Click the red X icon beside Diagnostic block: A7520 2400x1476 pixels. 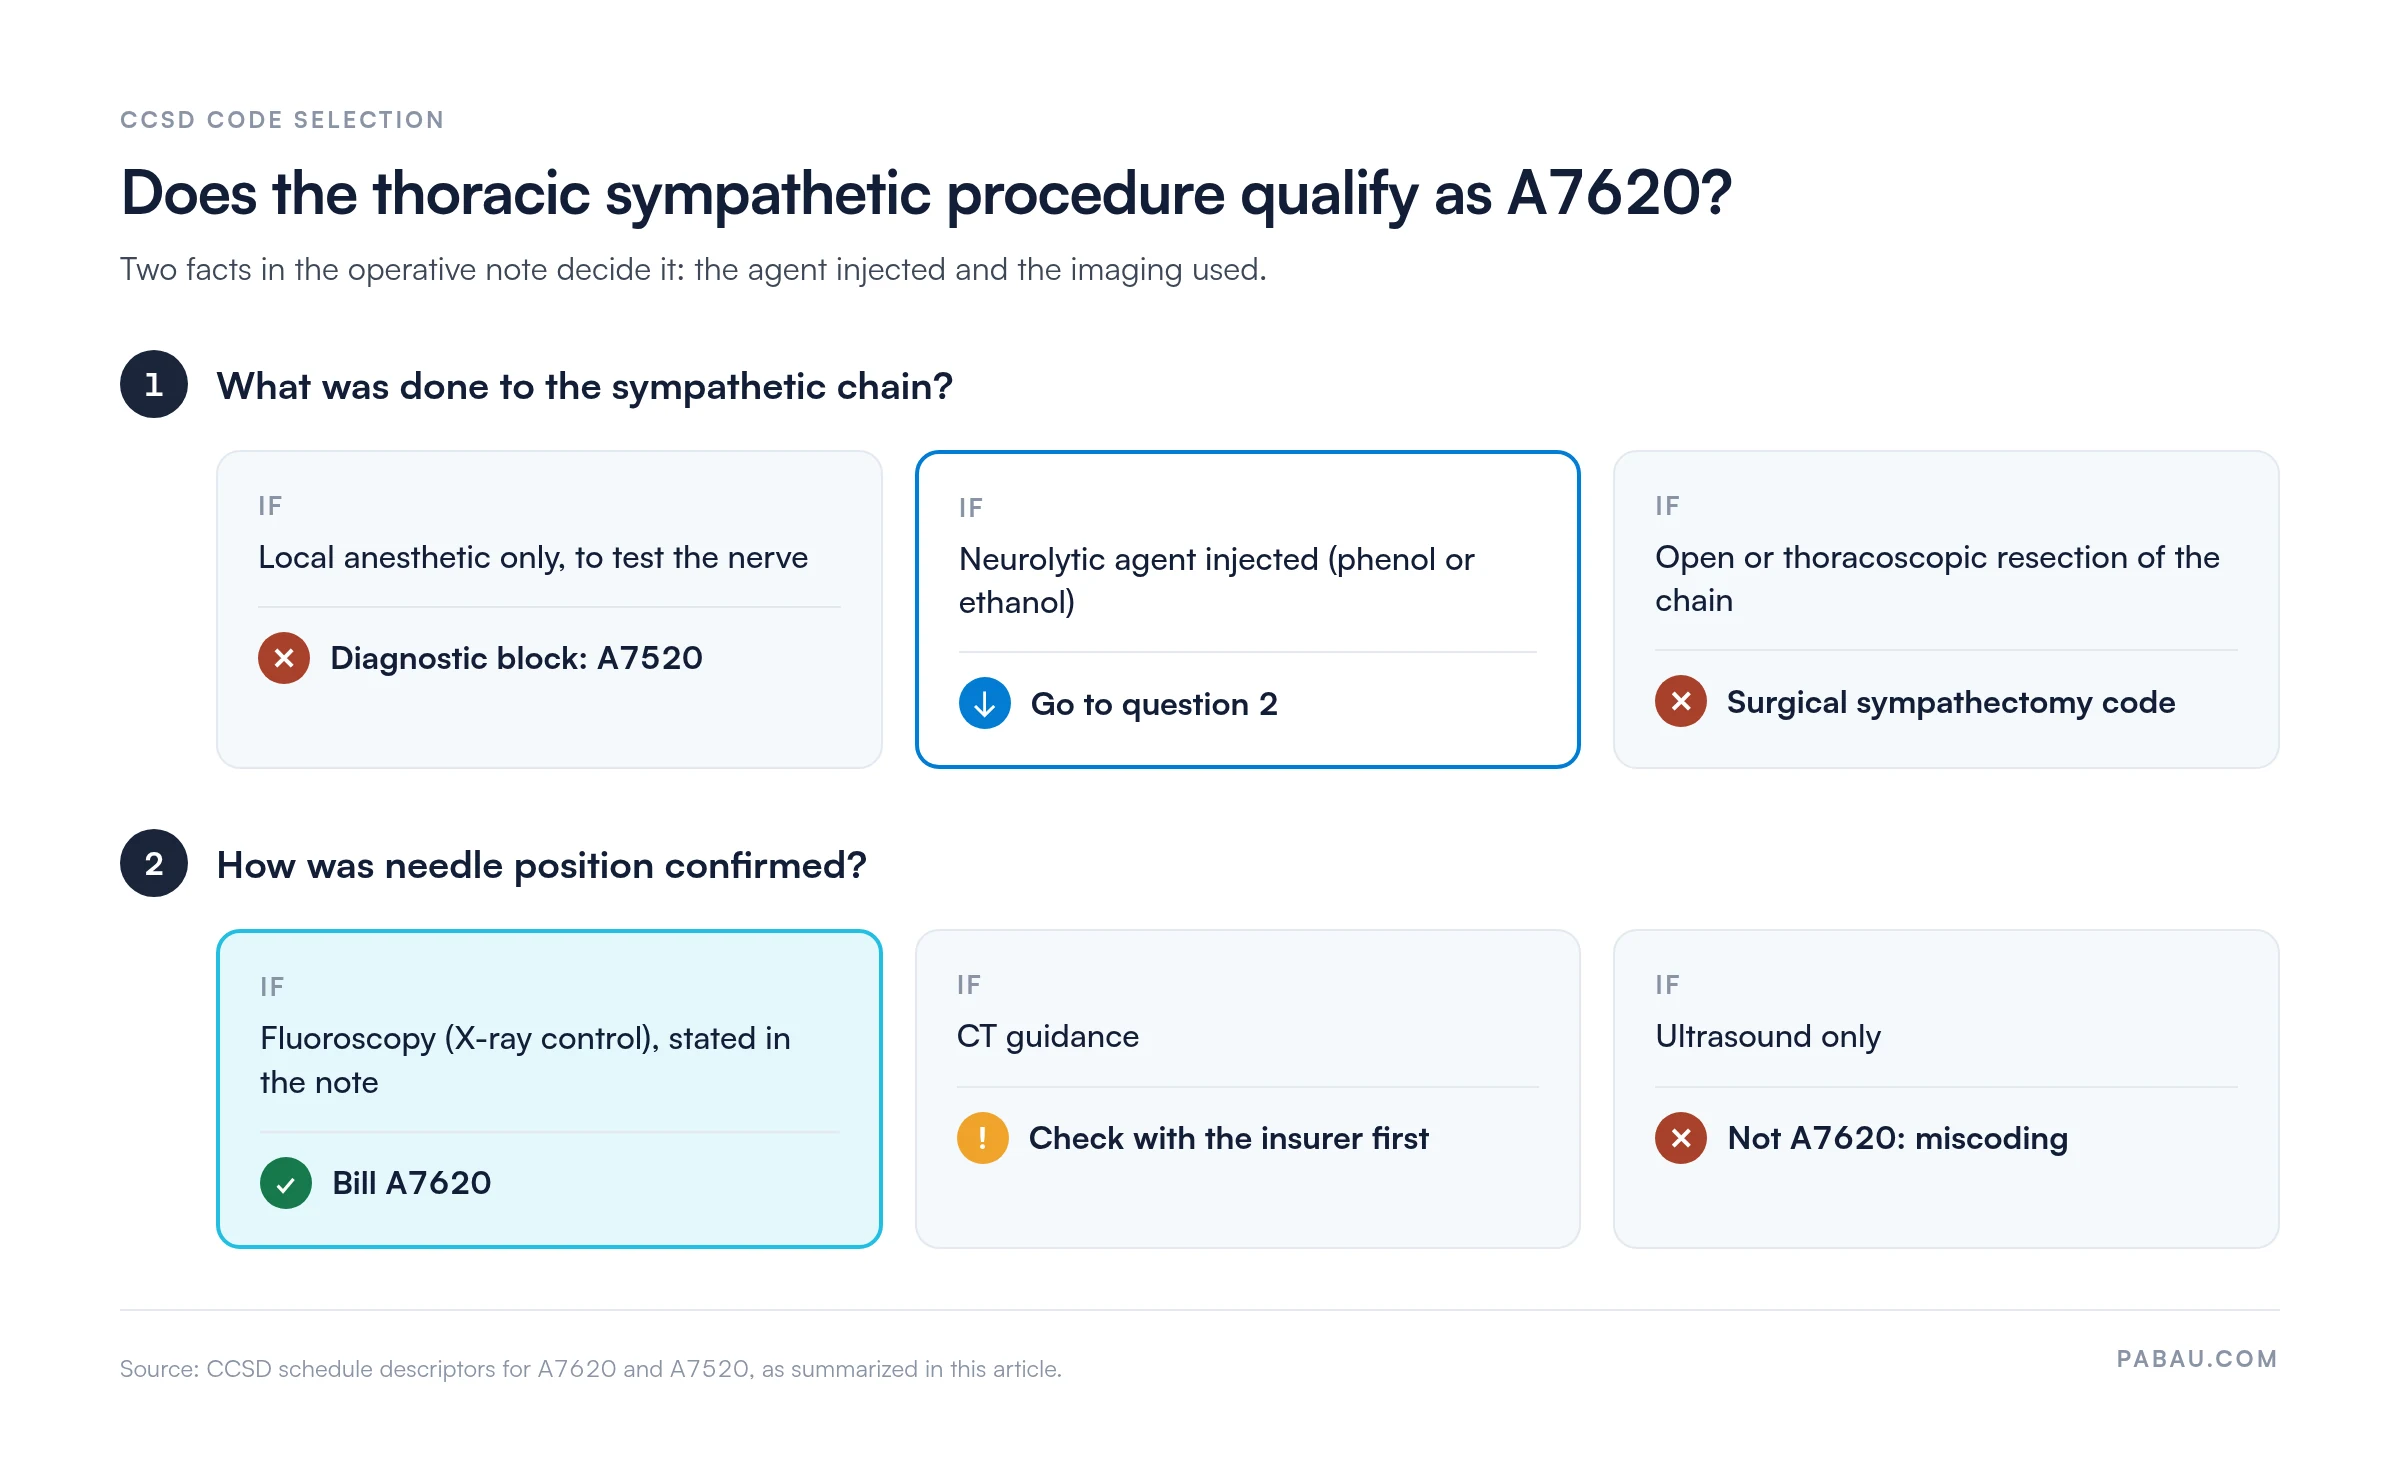click(x=284, y=658)
